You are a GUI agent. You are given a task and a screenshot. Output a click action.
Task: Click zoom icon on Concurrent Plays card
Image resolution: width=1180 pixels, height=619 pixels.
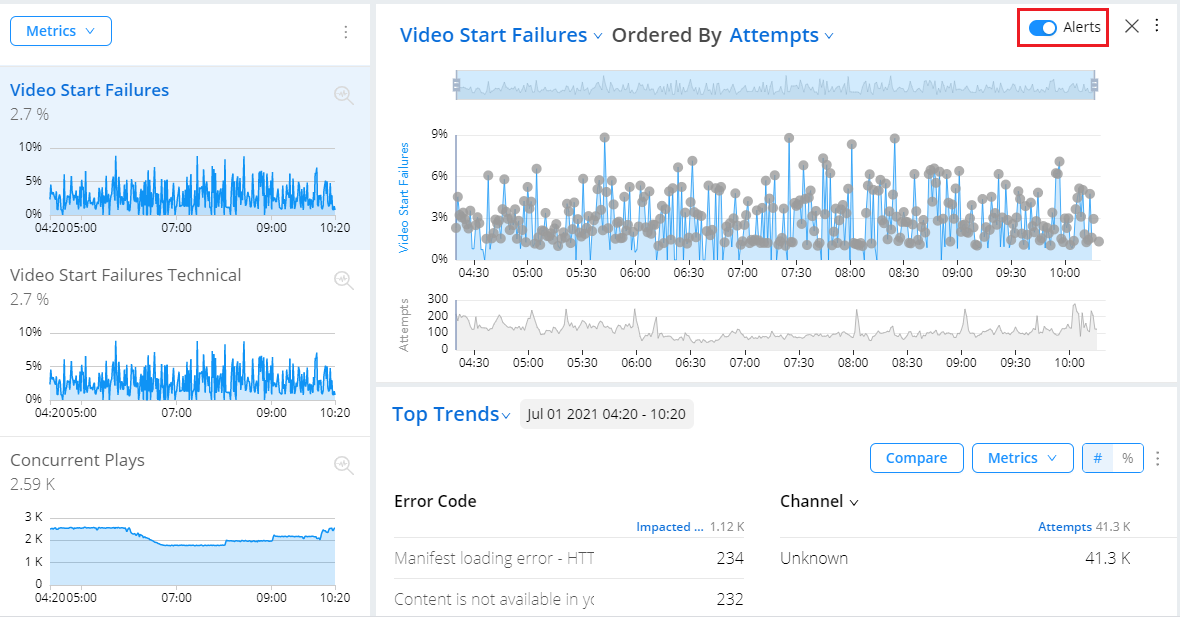[344, 465]
